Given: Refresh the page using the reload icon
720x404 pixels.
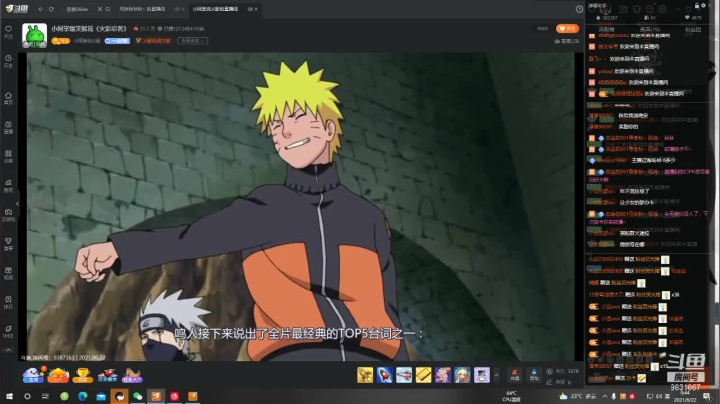Looking at the screenshot, I should 51,9.
